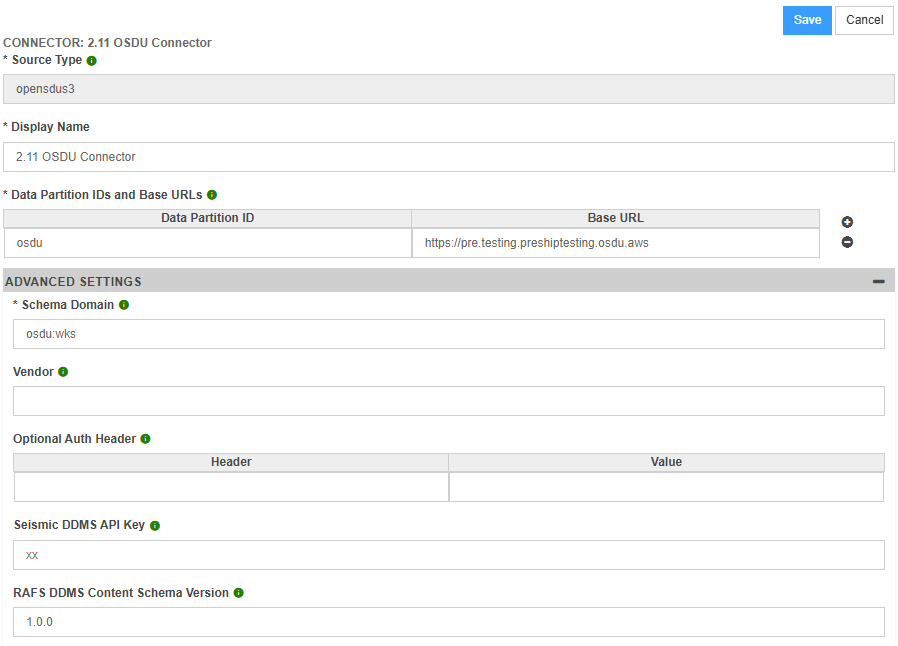Open the Optional Auth Header info icon
This screenshot has width=898, height=646.
pos(145,438)
